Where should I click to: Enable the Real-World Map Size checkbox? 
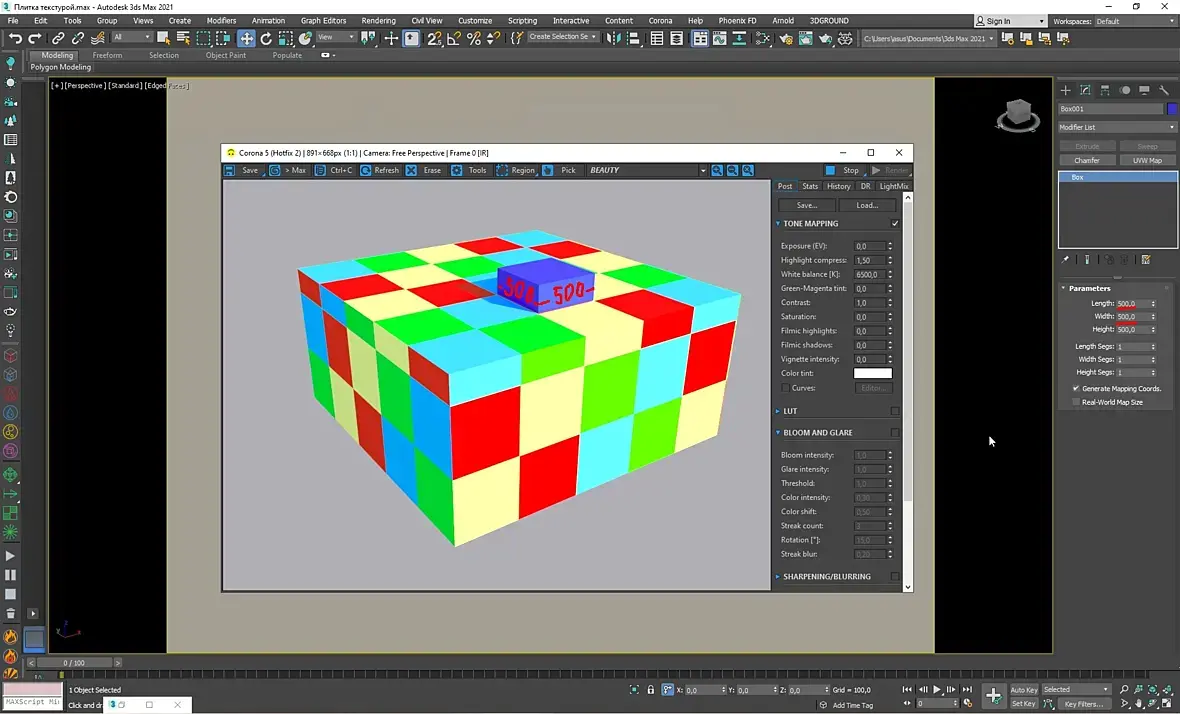coord(1076,402)
